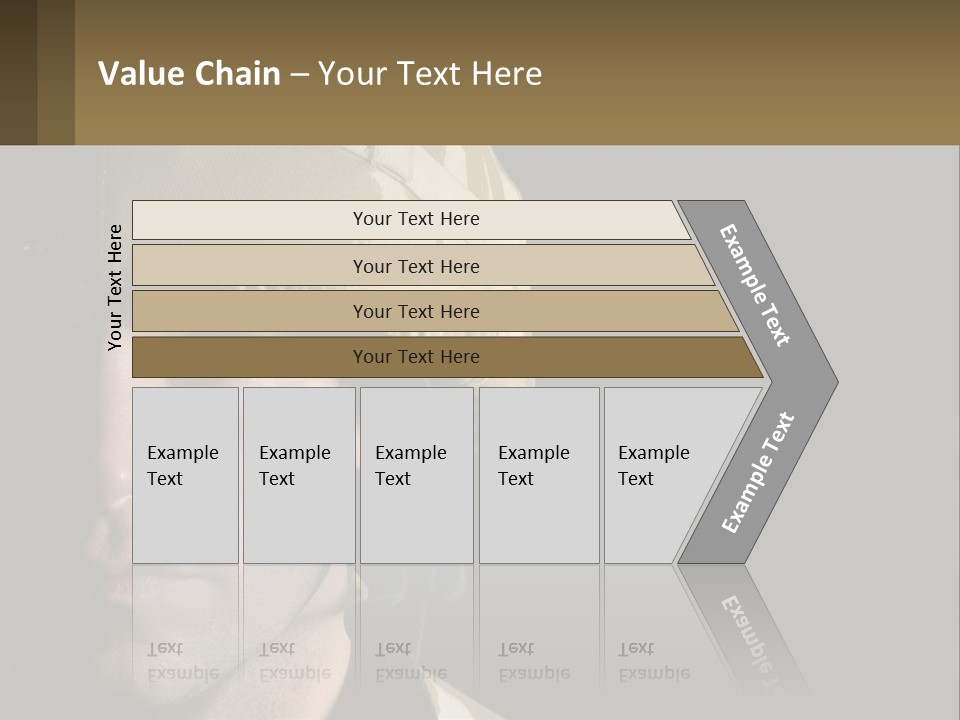Click the bold "Value Chain" title text
960x720 pixels.
tap(189, 74)
